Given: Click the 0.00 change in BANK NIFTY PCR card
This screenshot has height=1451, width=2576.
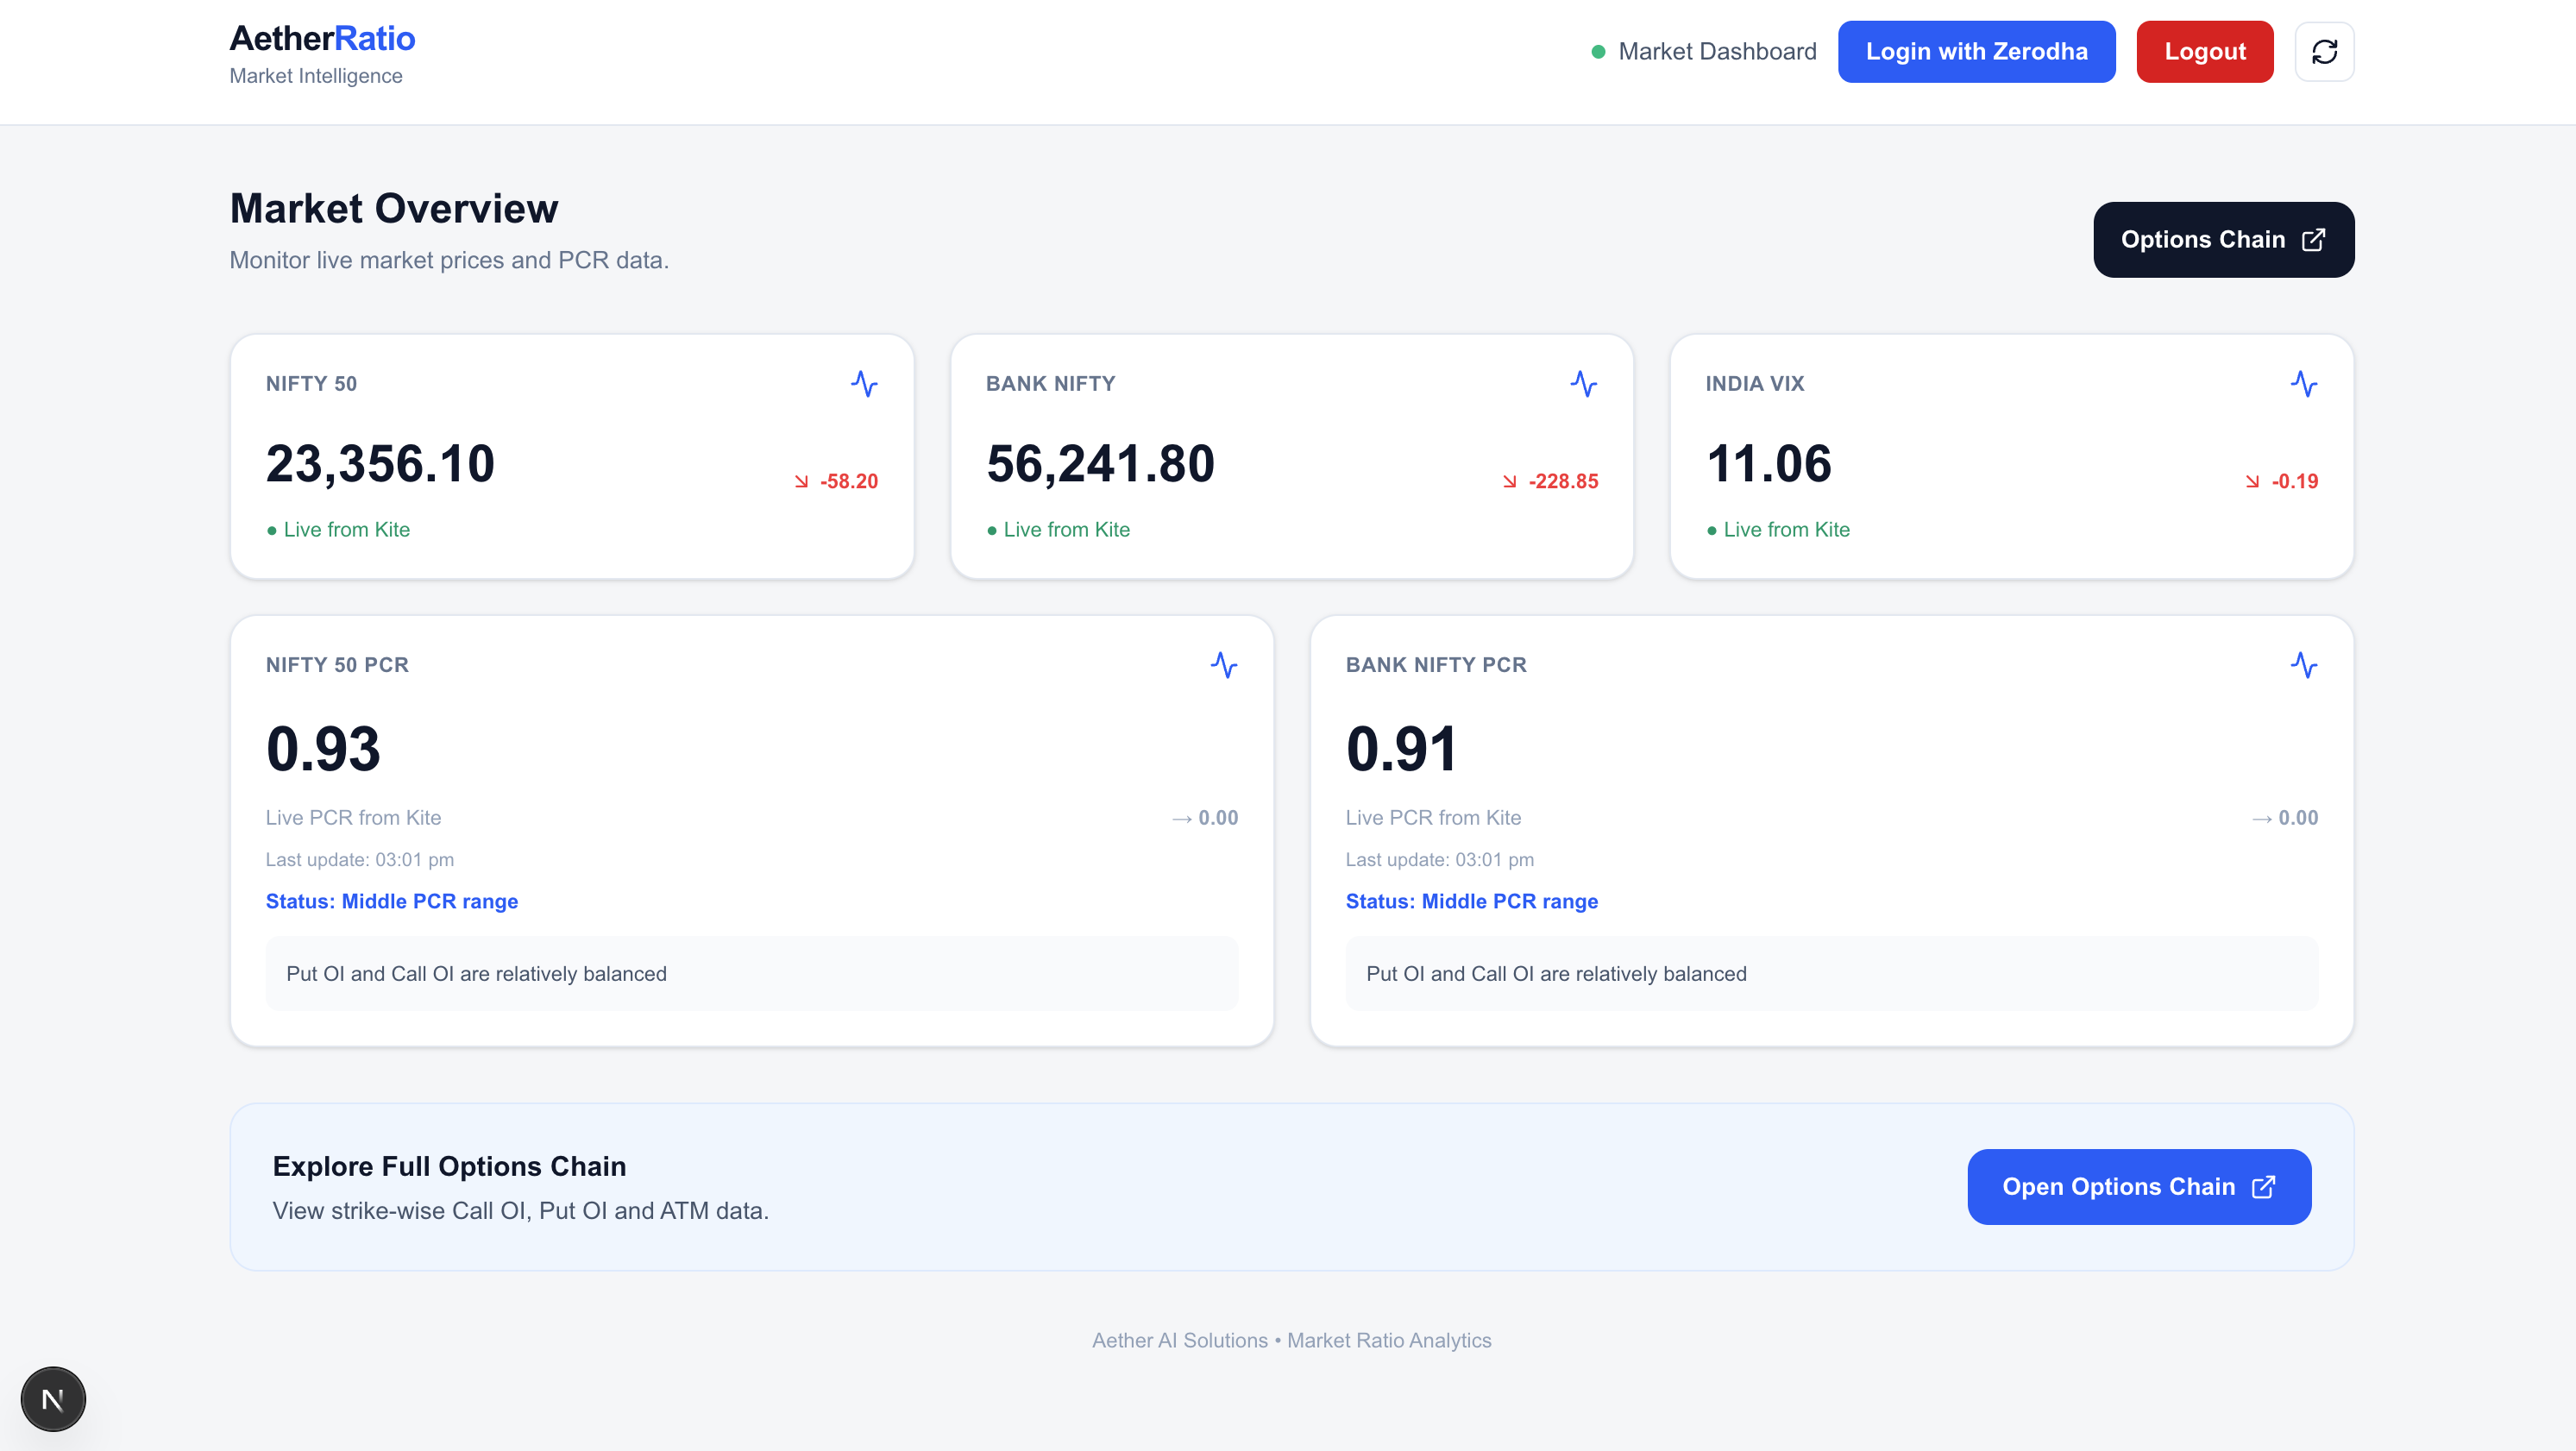Looking at the screenshot, I should pyautogui.click(x=2298, y=818).
